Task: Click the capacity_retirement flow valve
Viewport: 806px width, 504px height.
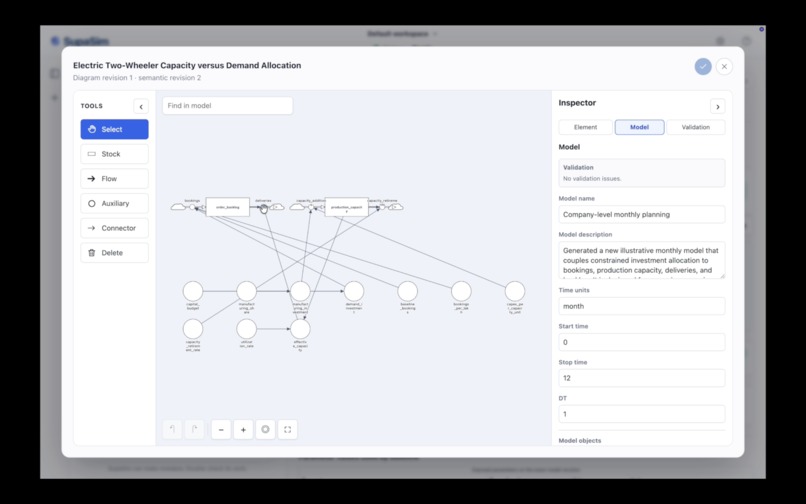Action: click(382, 207)
